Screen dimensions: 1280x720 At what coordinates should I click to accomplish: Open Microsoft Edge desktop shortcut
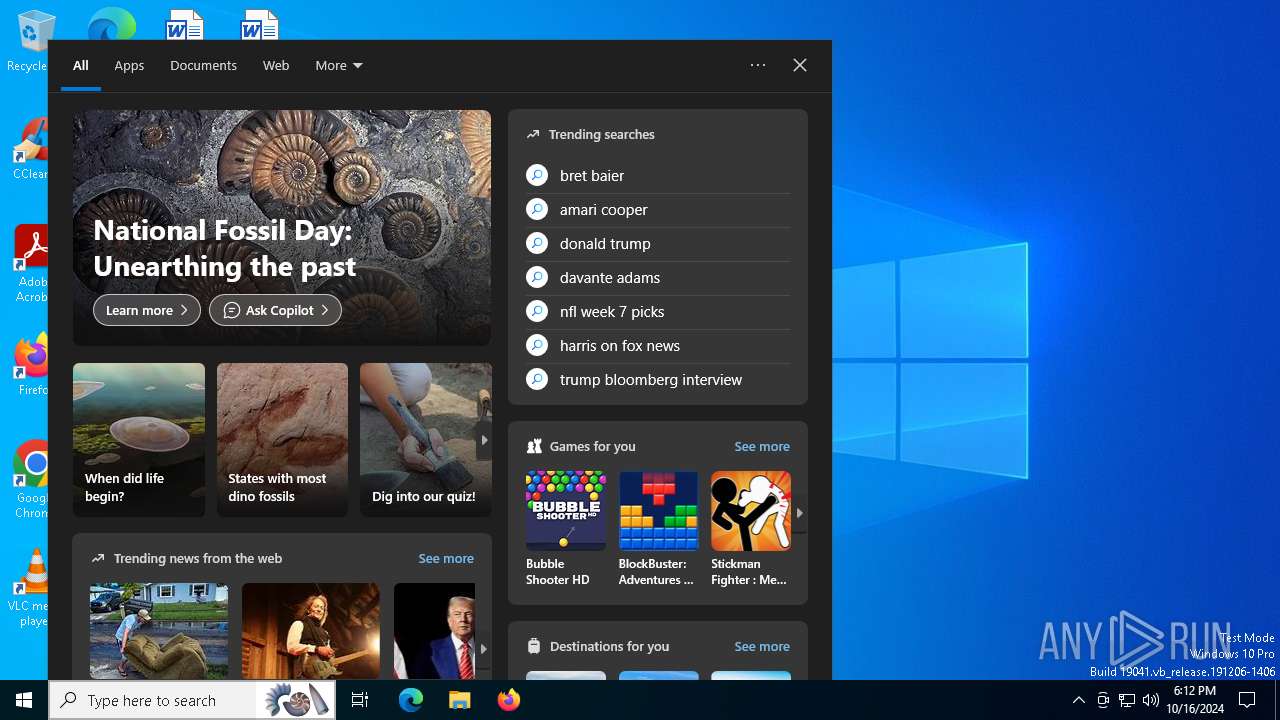click(x=111, y=25)
